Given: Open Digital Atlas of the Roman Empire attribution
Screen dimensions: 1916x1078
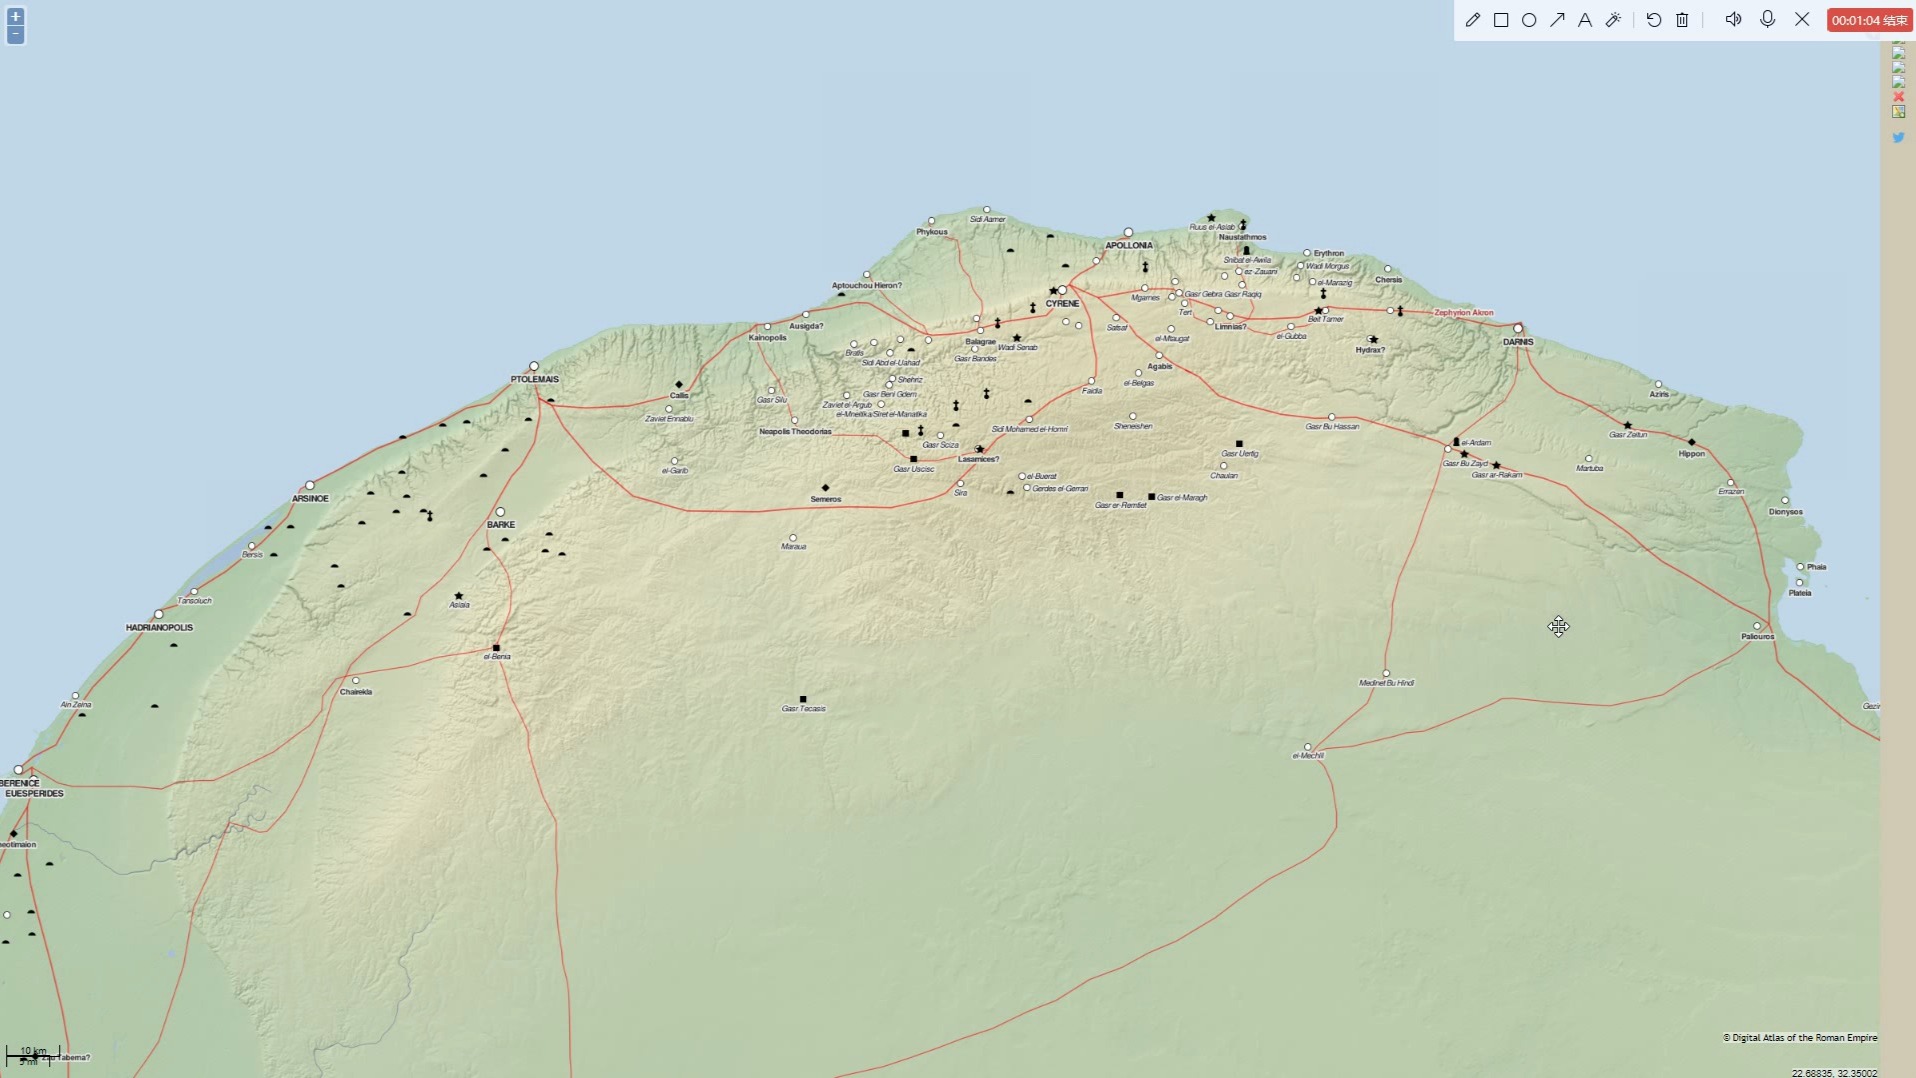Looking at the screenshot, I should pos(1799,1038).
